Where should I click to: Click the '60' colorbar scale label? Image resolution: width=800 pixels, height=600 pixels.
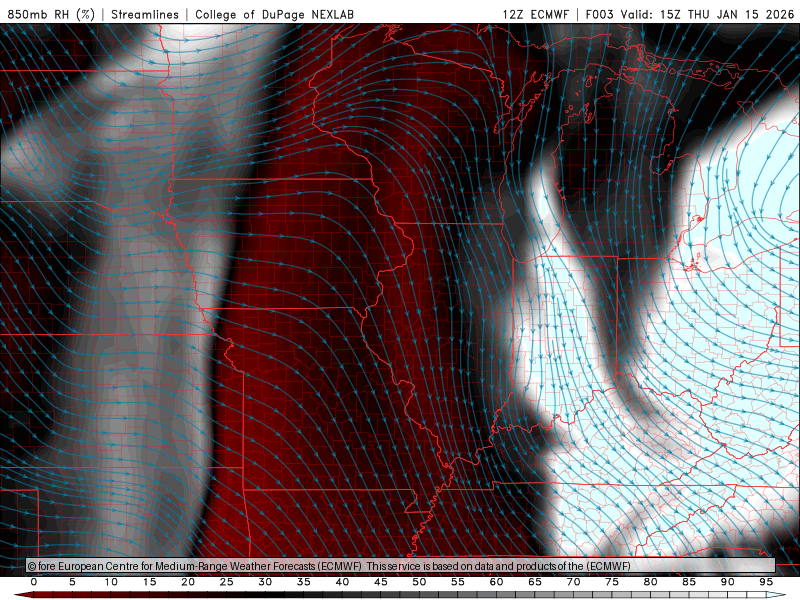coord(496,582)
